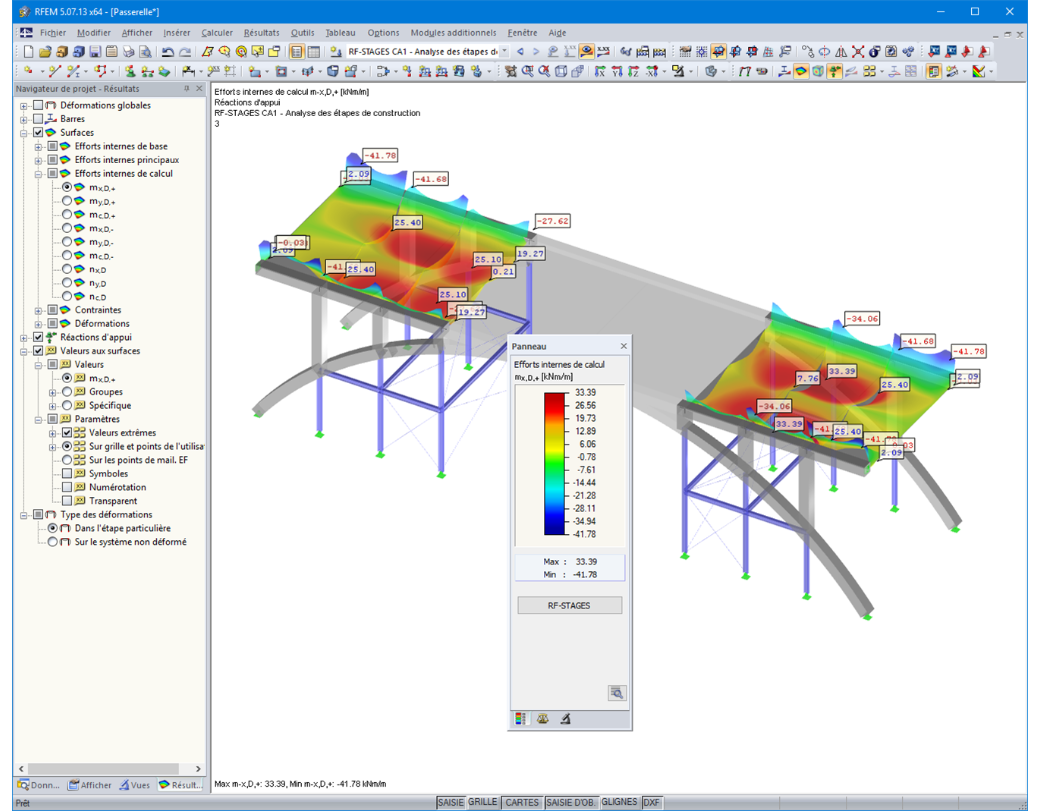The width and height of the screenshot is (1040, 811).
Task: Select the Spécifique values radio option
Action: point(67,405)
